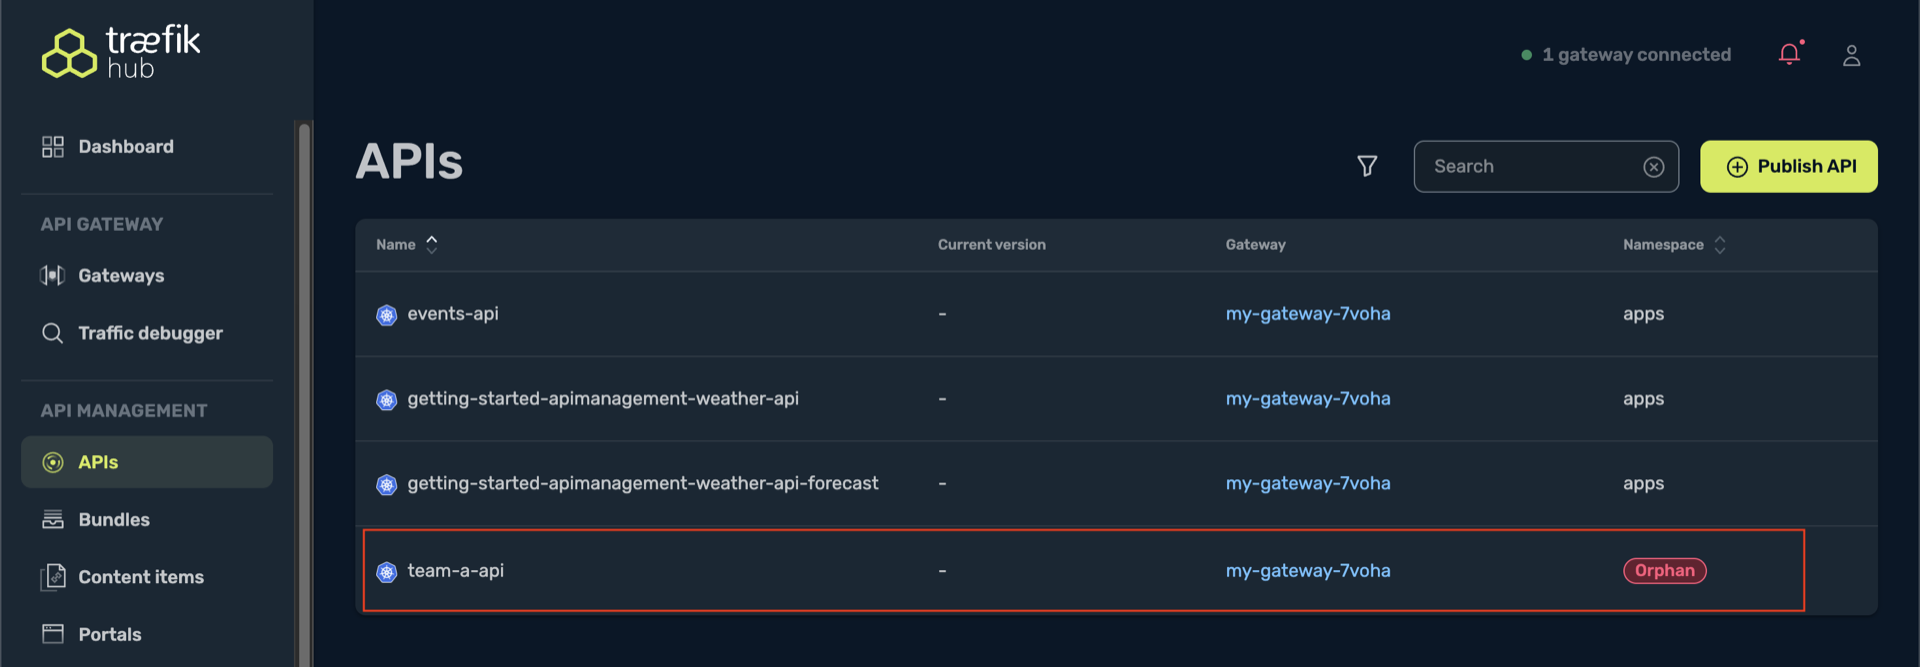Click the APIs target icon
This screenshot has height=667, width=1920.
[x=53, y=463]
